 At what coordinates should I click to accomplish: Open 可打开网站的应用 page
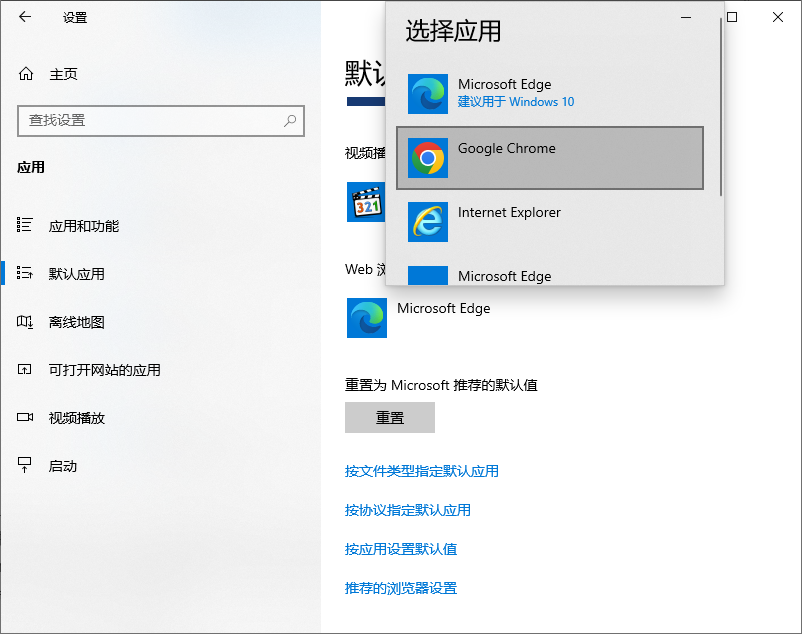[x=104, y=370]
